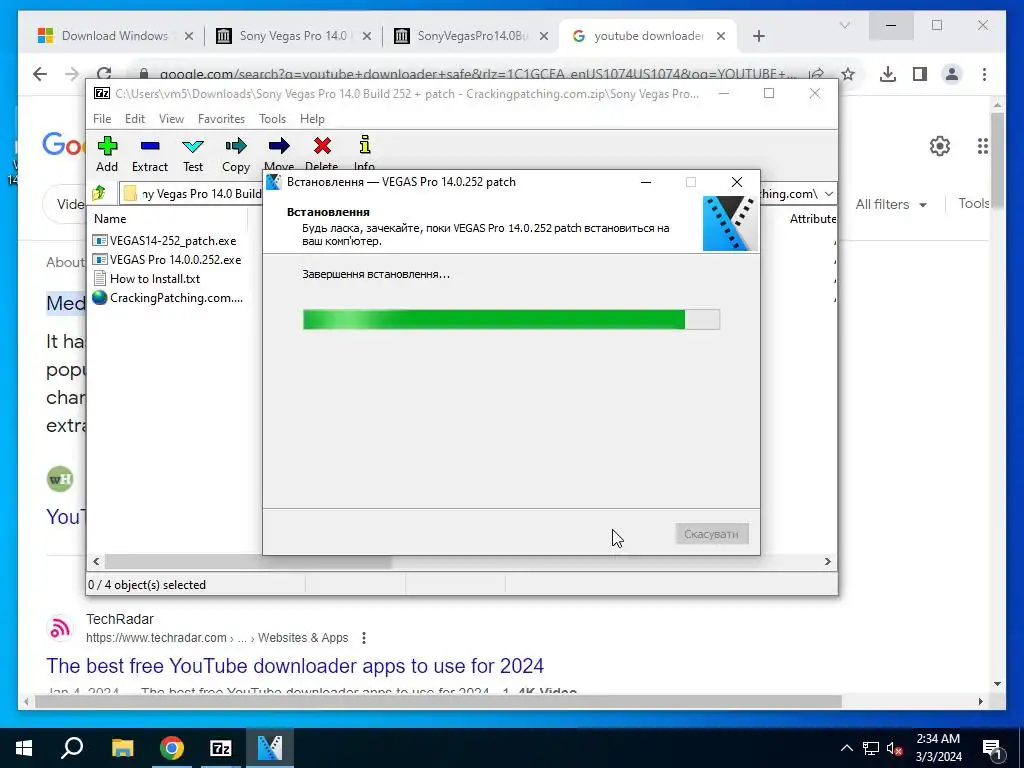Open Chrome tab search chevron

click(x=844, y=25)
